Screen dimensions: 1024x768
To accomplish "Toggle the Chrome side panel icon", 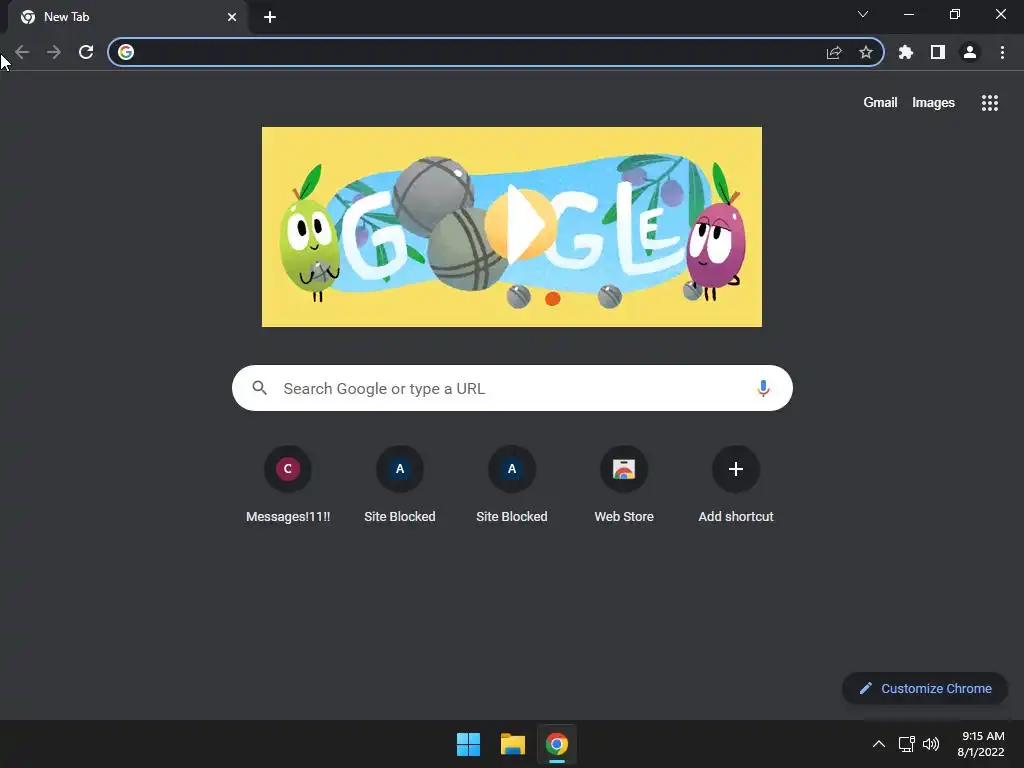I will tap(937, 52).
